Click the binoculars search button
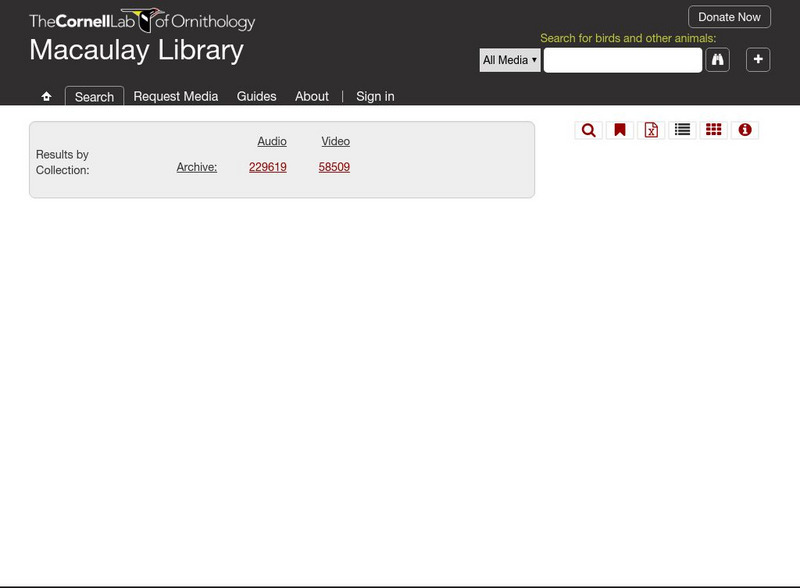Image resolution: width=800 pixels, height=588 pixels. 717,60
